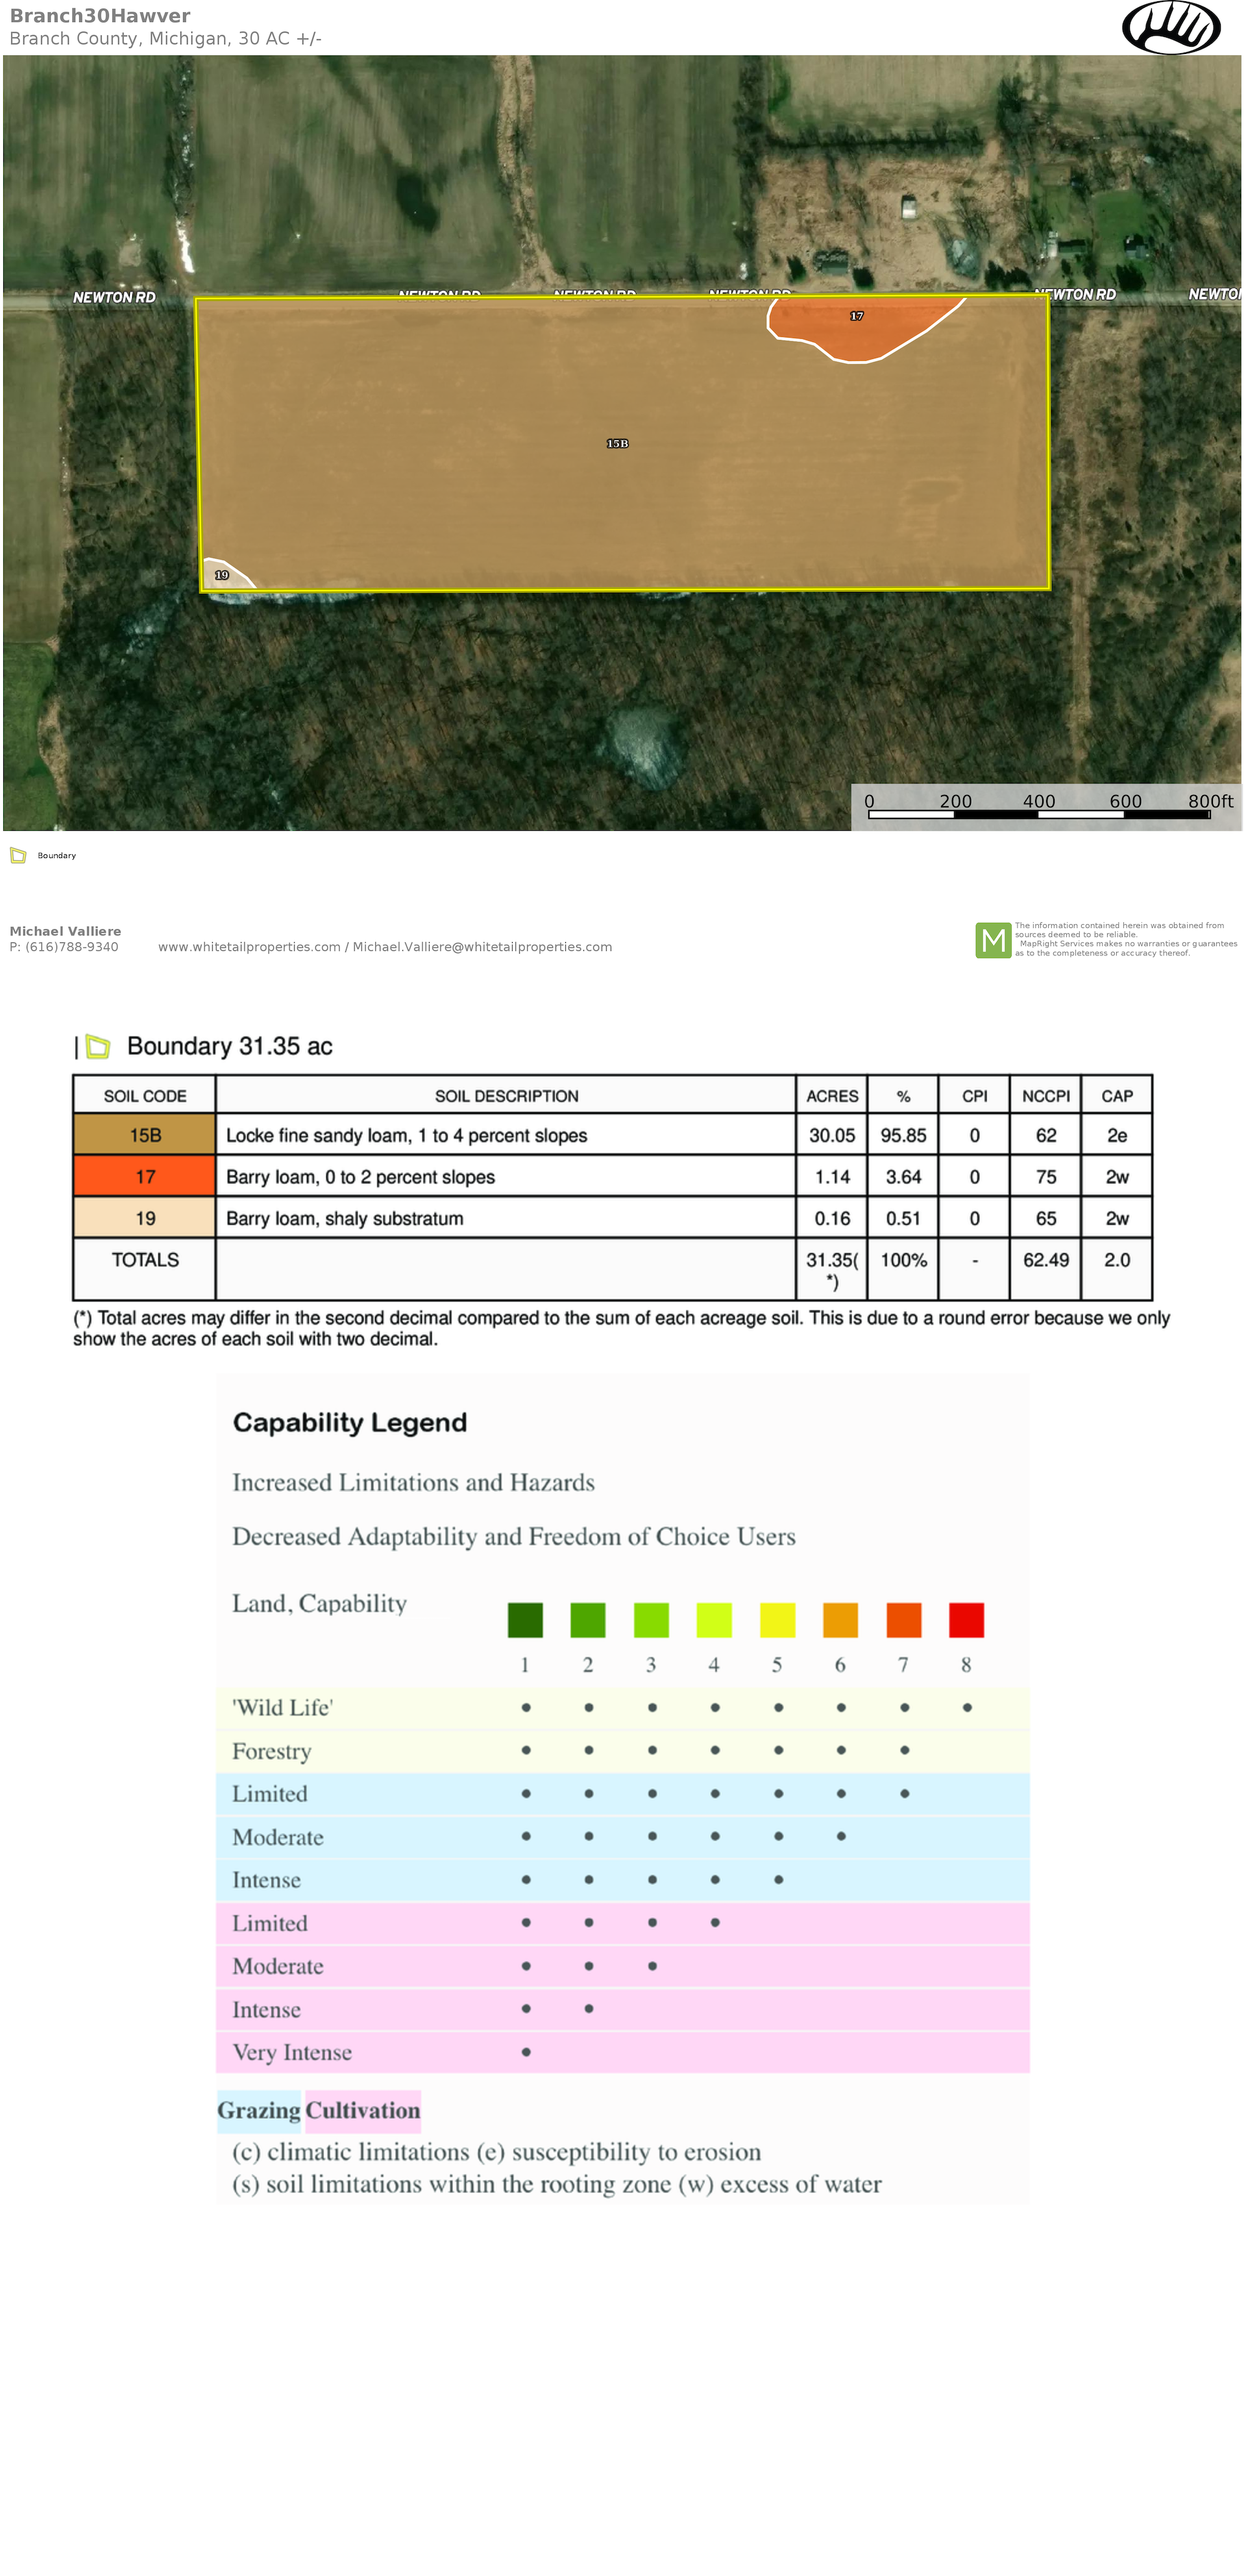The width and height of the screenshot is (1246, 2576).
Task: Open the www.whitetailproperties.com website link
Action: (x=249, y=947)
